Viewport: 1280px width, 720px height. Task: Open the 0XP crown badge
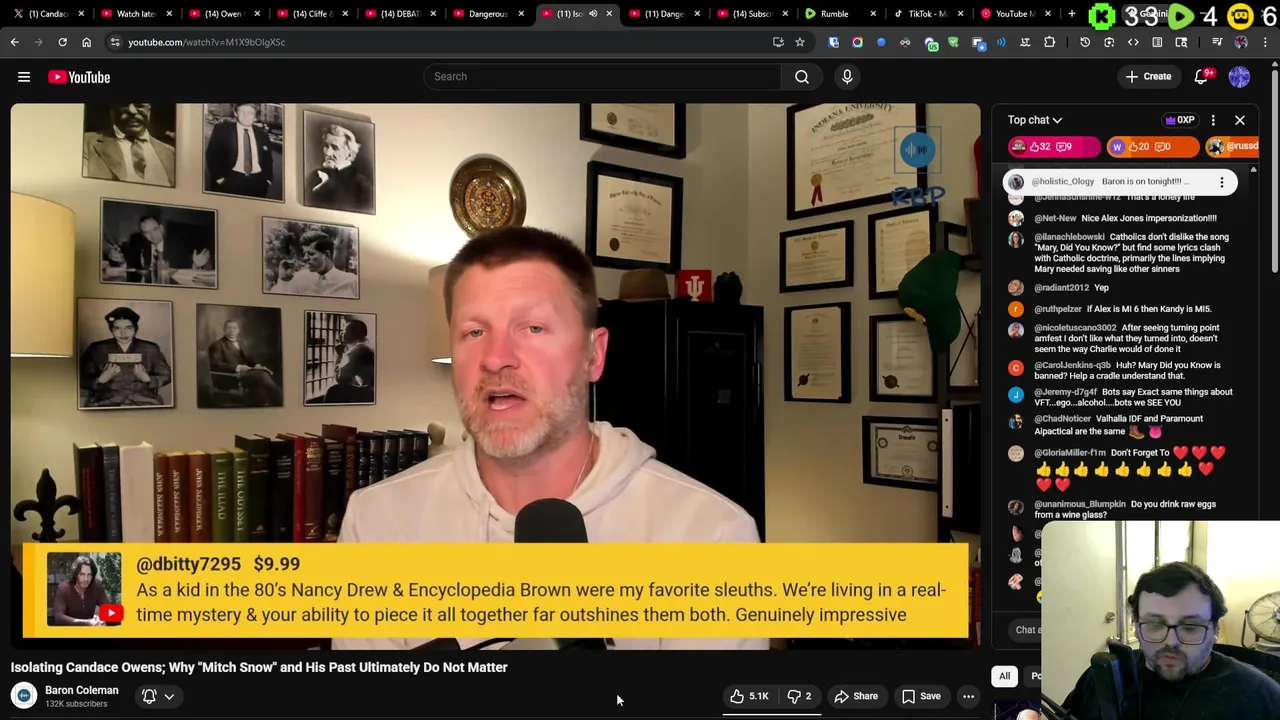coord(1180,120)
